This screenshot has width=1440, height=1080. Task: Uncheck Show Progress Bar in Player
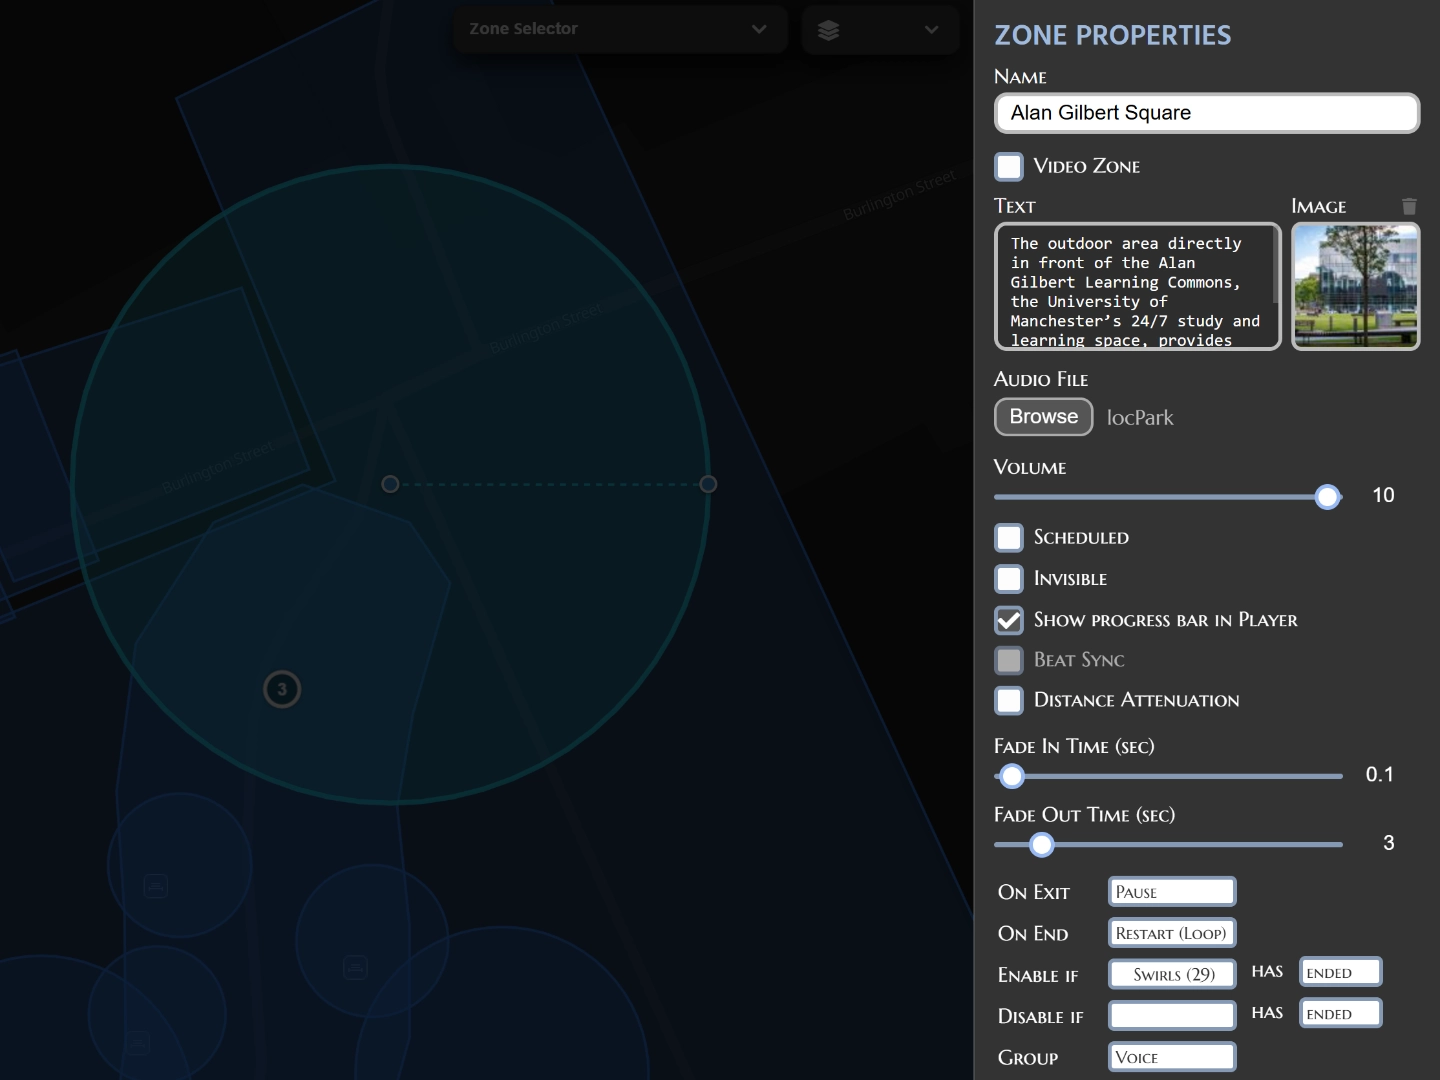pyautogui.click(x=1009, y=620)
